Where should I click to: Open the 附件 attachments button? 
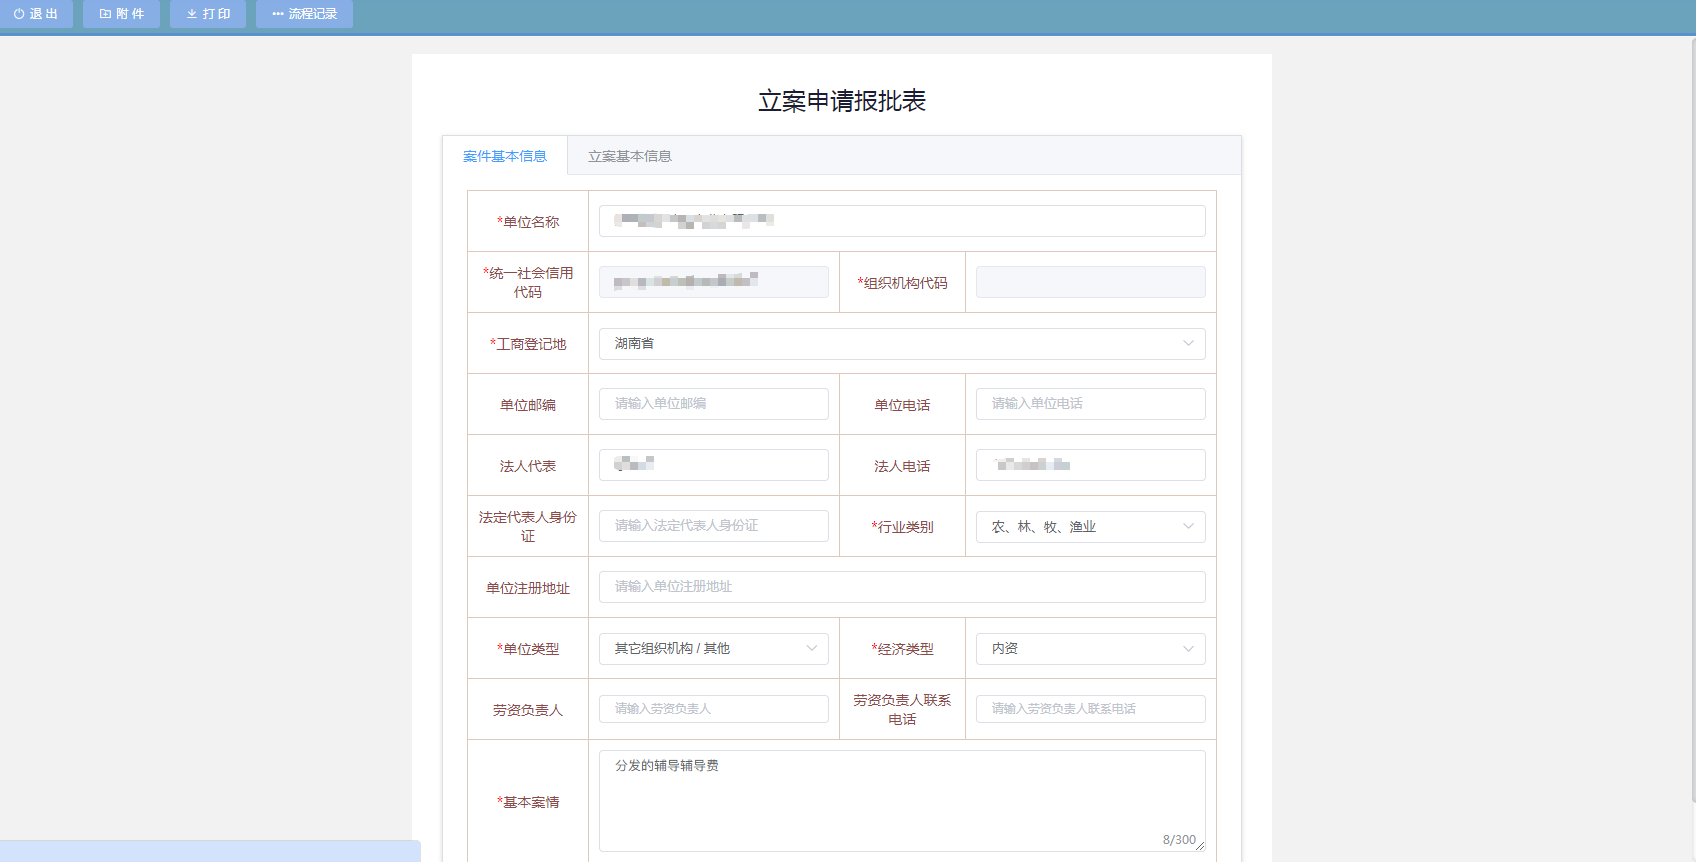[x=121, y=14]
